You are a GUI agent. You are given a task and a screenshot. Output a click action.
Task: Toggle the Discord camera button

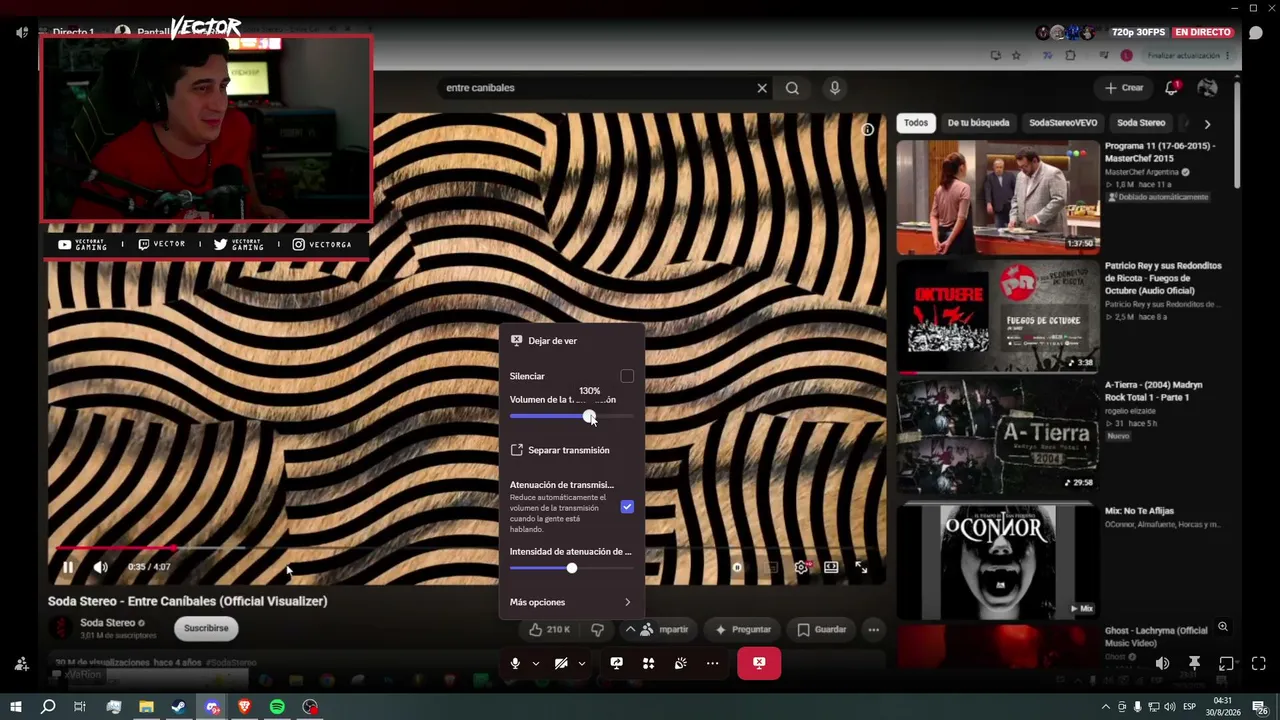tap(561, 663)
